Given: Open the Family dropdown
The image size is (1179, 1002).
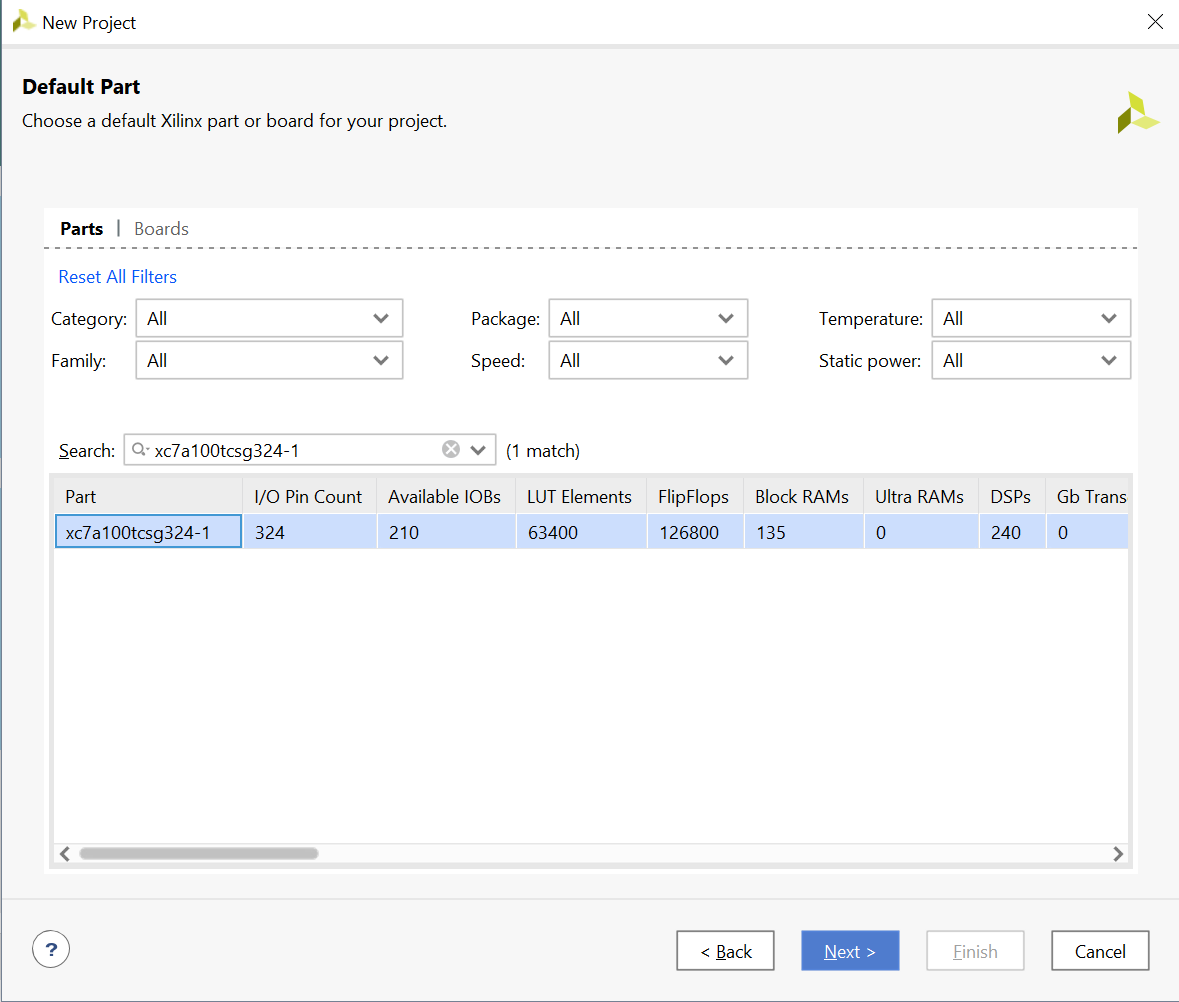Looking at the screenshot, I should 269,361.
